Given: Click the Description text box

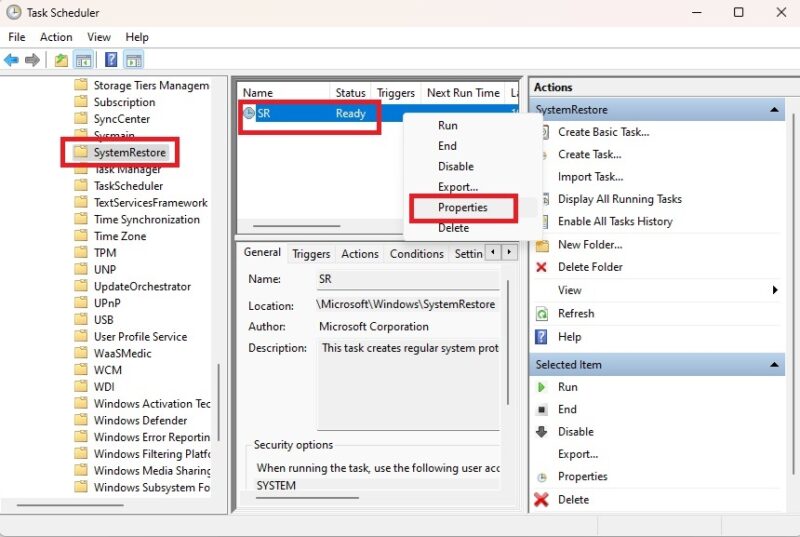Looking at the screenshot, I should coord(408,385).
